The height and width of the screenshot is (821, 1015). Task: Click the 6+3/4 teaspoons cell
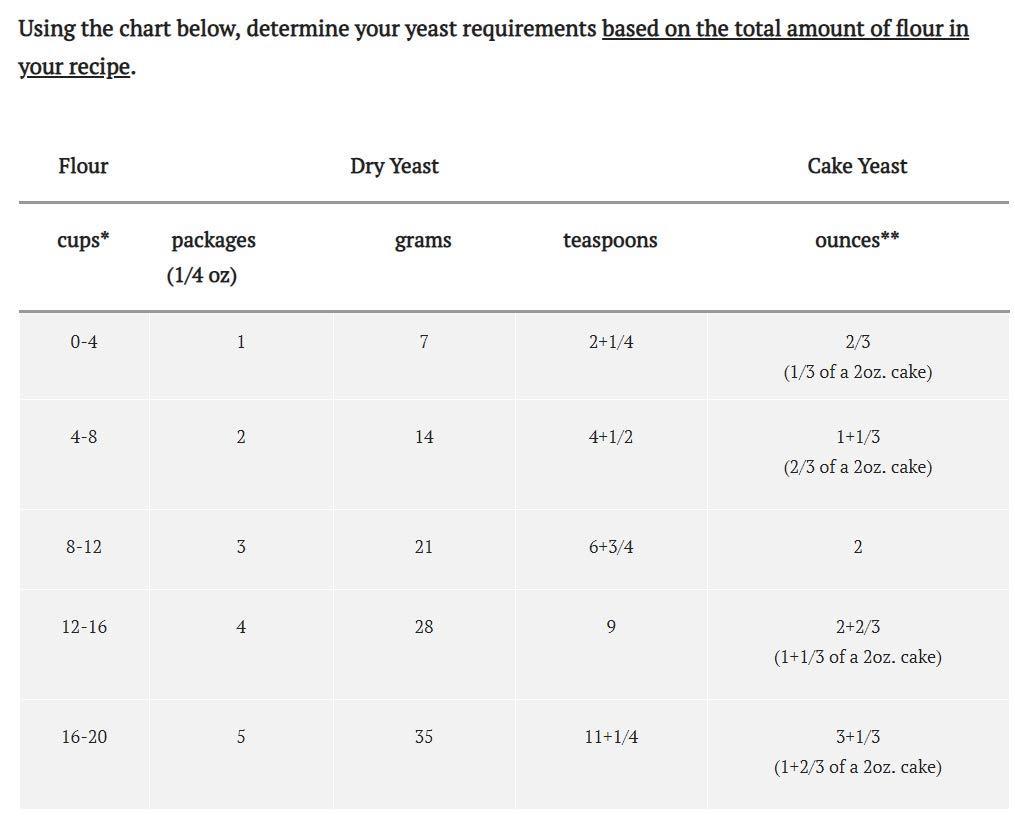[611, 547]
